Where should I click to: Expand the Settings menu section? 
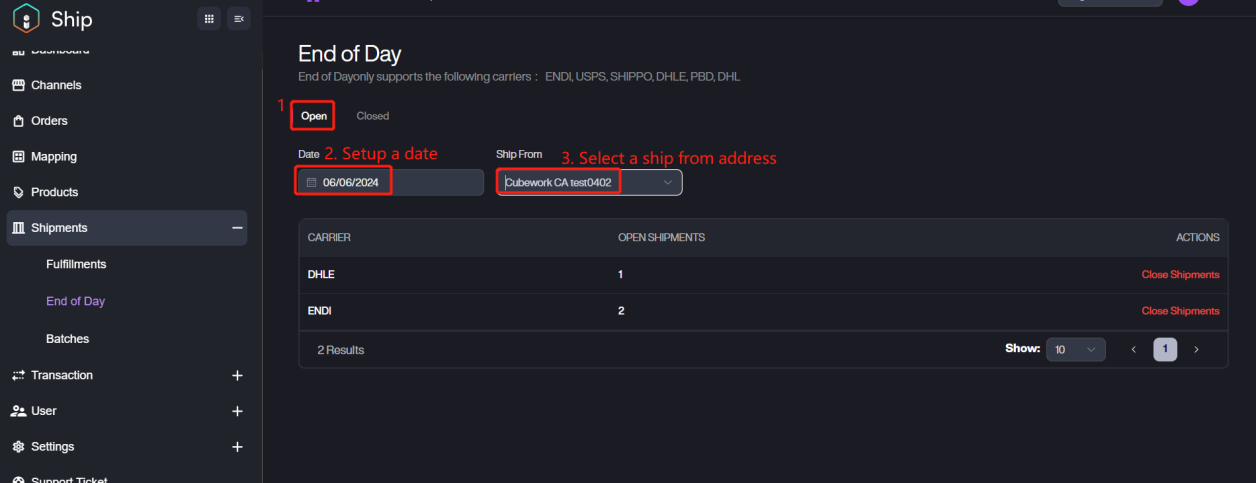[237, 447]
